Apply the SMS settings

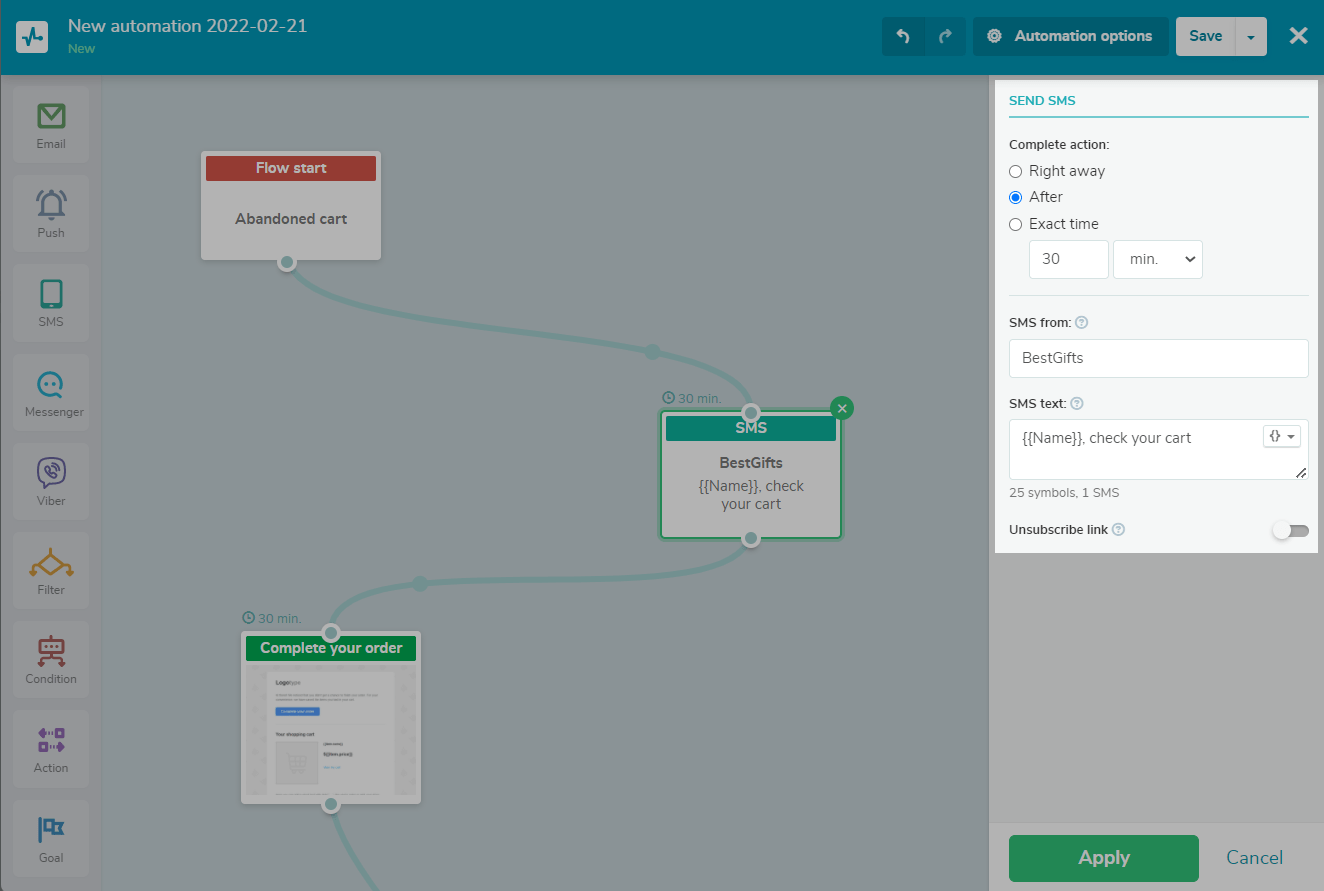click(x=1104, y=858)
